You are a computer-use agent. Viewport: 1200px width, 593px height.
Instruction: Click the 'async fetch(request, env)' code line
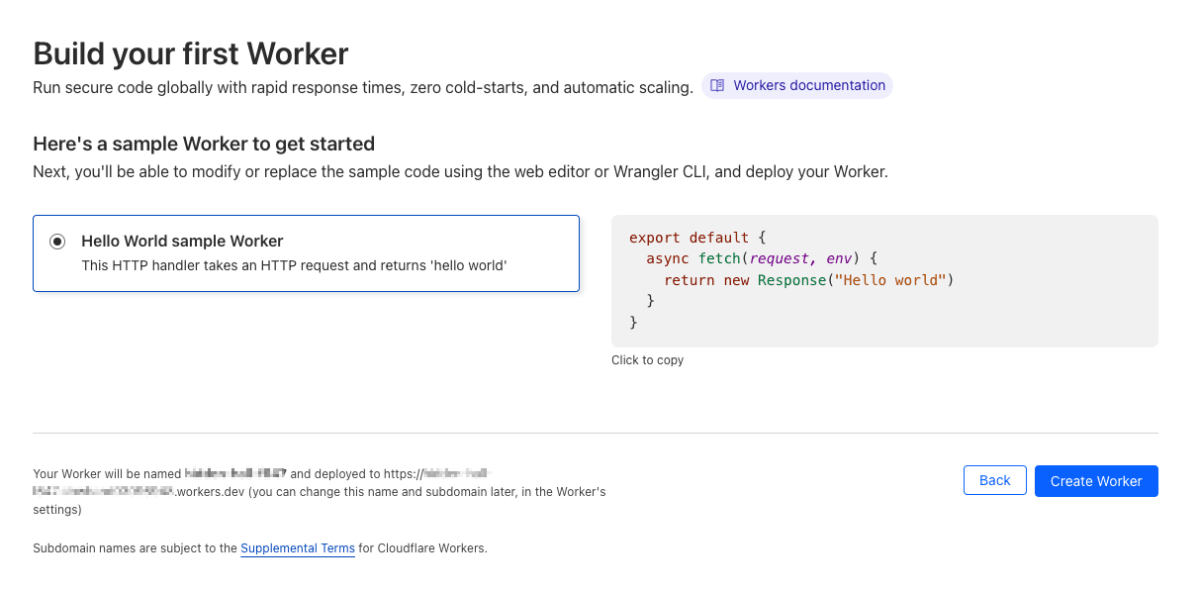pyautogui.click(x=761, y=259)
